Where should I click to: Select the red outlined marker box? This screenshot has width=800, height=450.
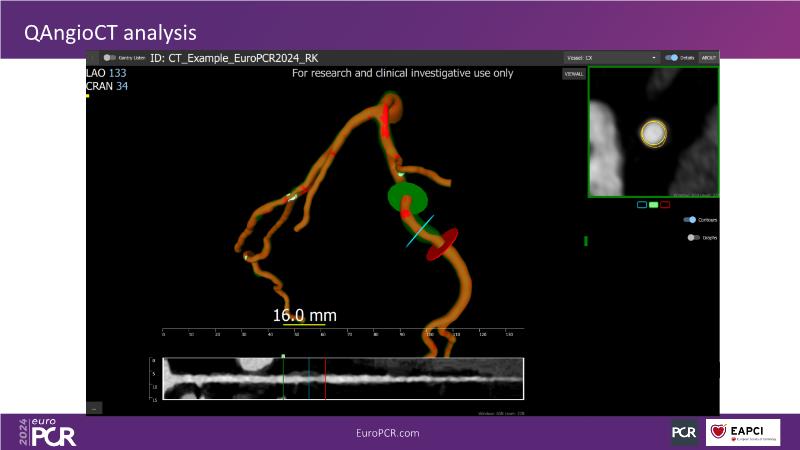point(665,204)
